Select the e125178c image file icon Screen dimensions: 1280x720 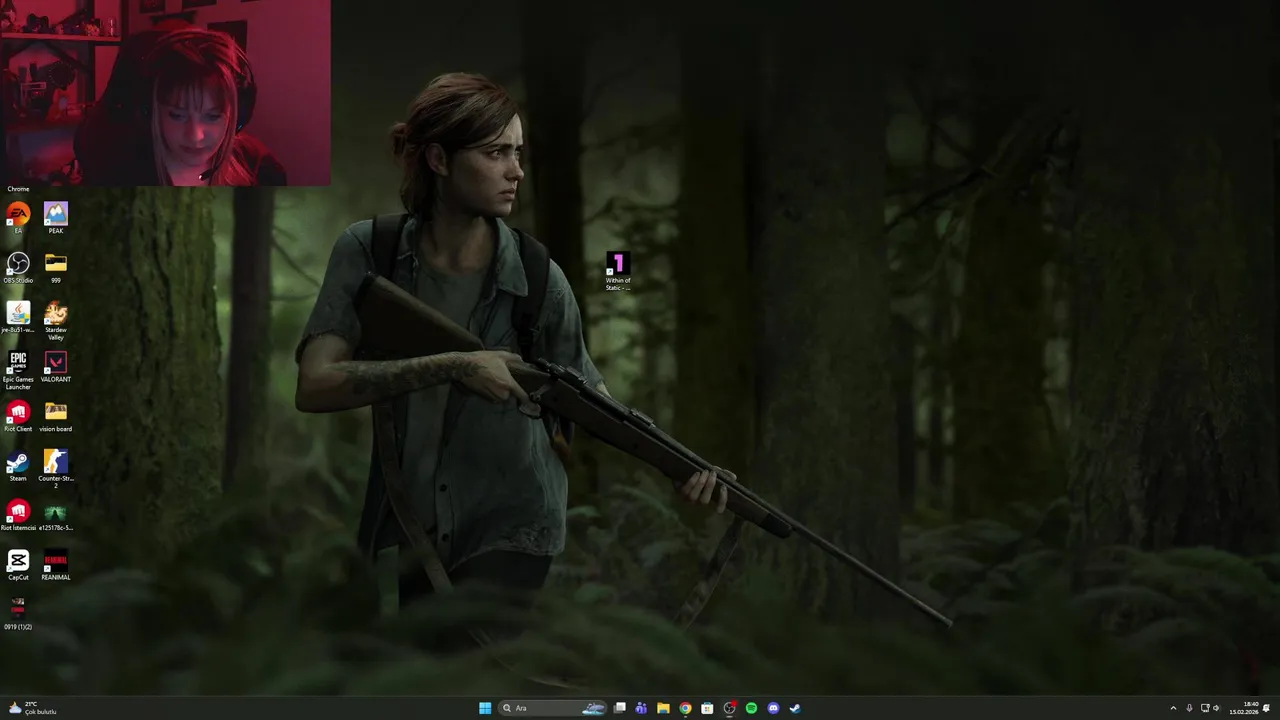pyautogui.click(x=56, y=514)
